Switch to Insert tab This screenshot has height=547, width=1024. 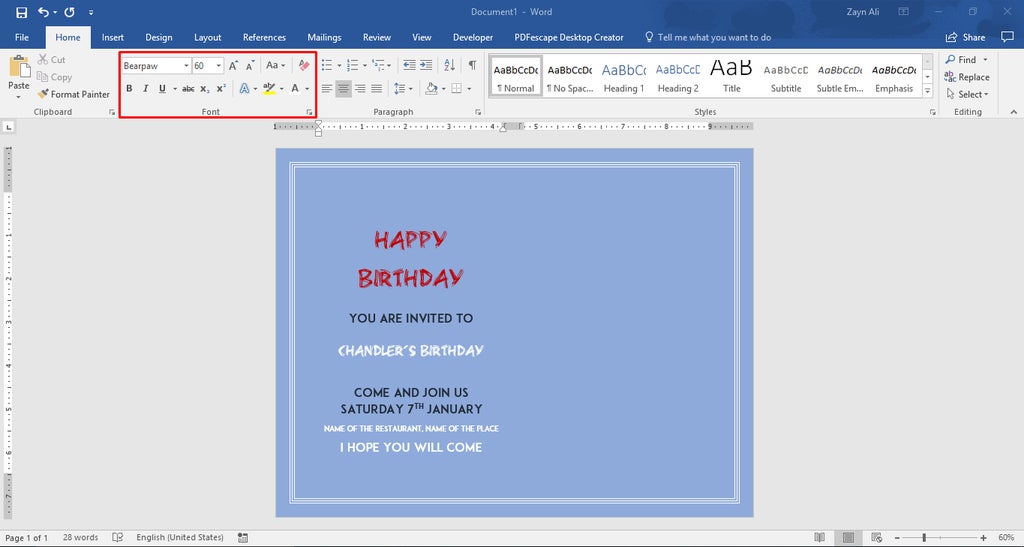tap(112, 37)
